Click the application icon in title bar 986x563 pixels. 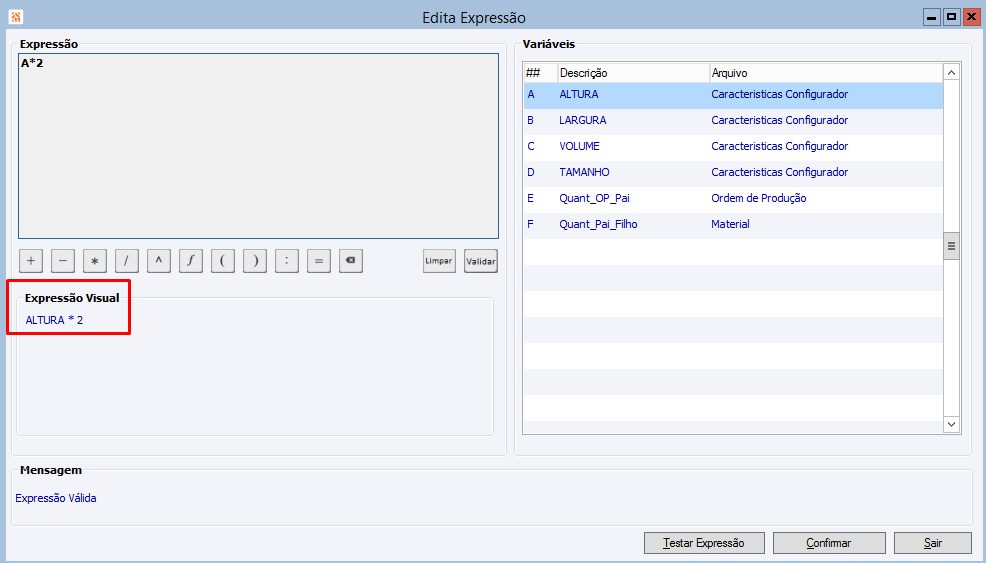point(16,17)
